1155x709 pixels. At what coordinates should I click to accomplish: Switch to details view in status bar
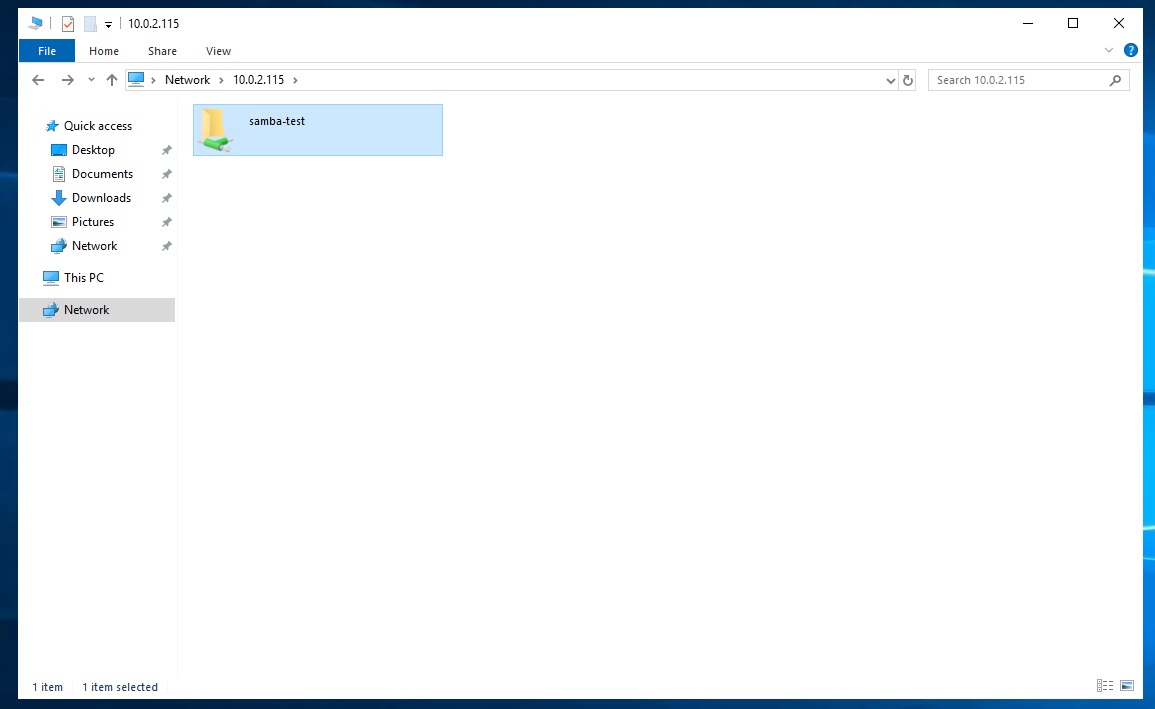(x=1105, y=686)
